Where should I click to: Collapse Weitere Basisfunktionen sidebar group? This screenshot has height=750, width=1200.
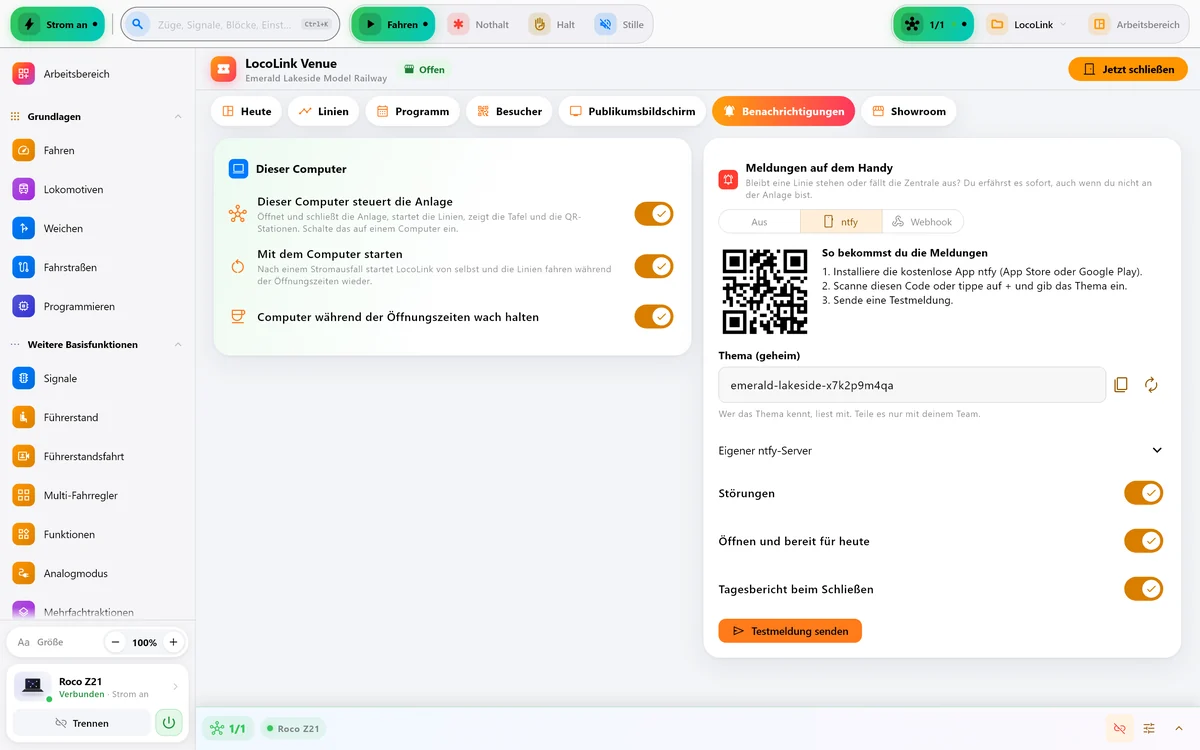[x=97, y=344]
